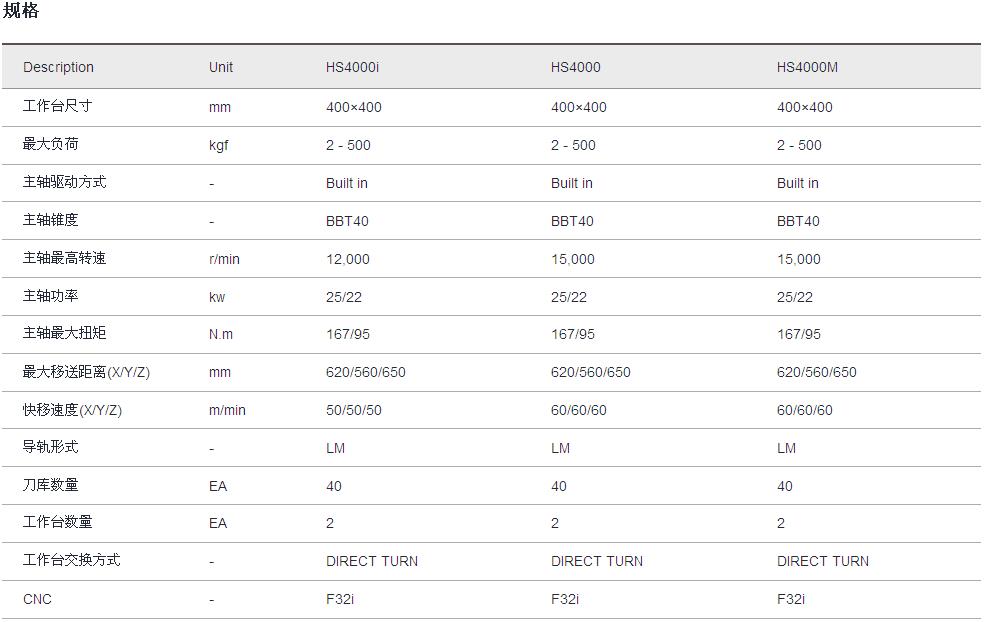Click the 50/50/50 rapid speed value

click(x=355, y=410)
